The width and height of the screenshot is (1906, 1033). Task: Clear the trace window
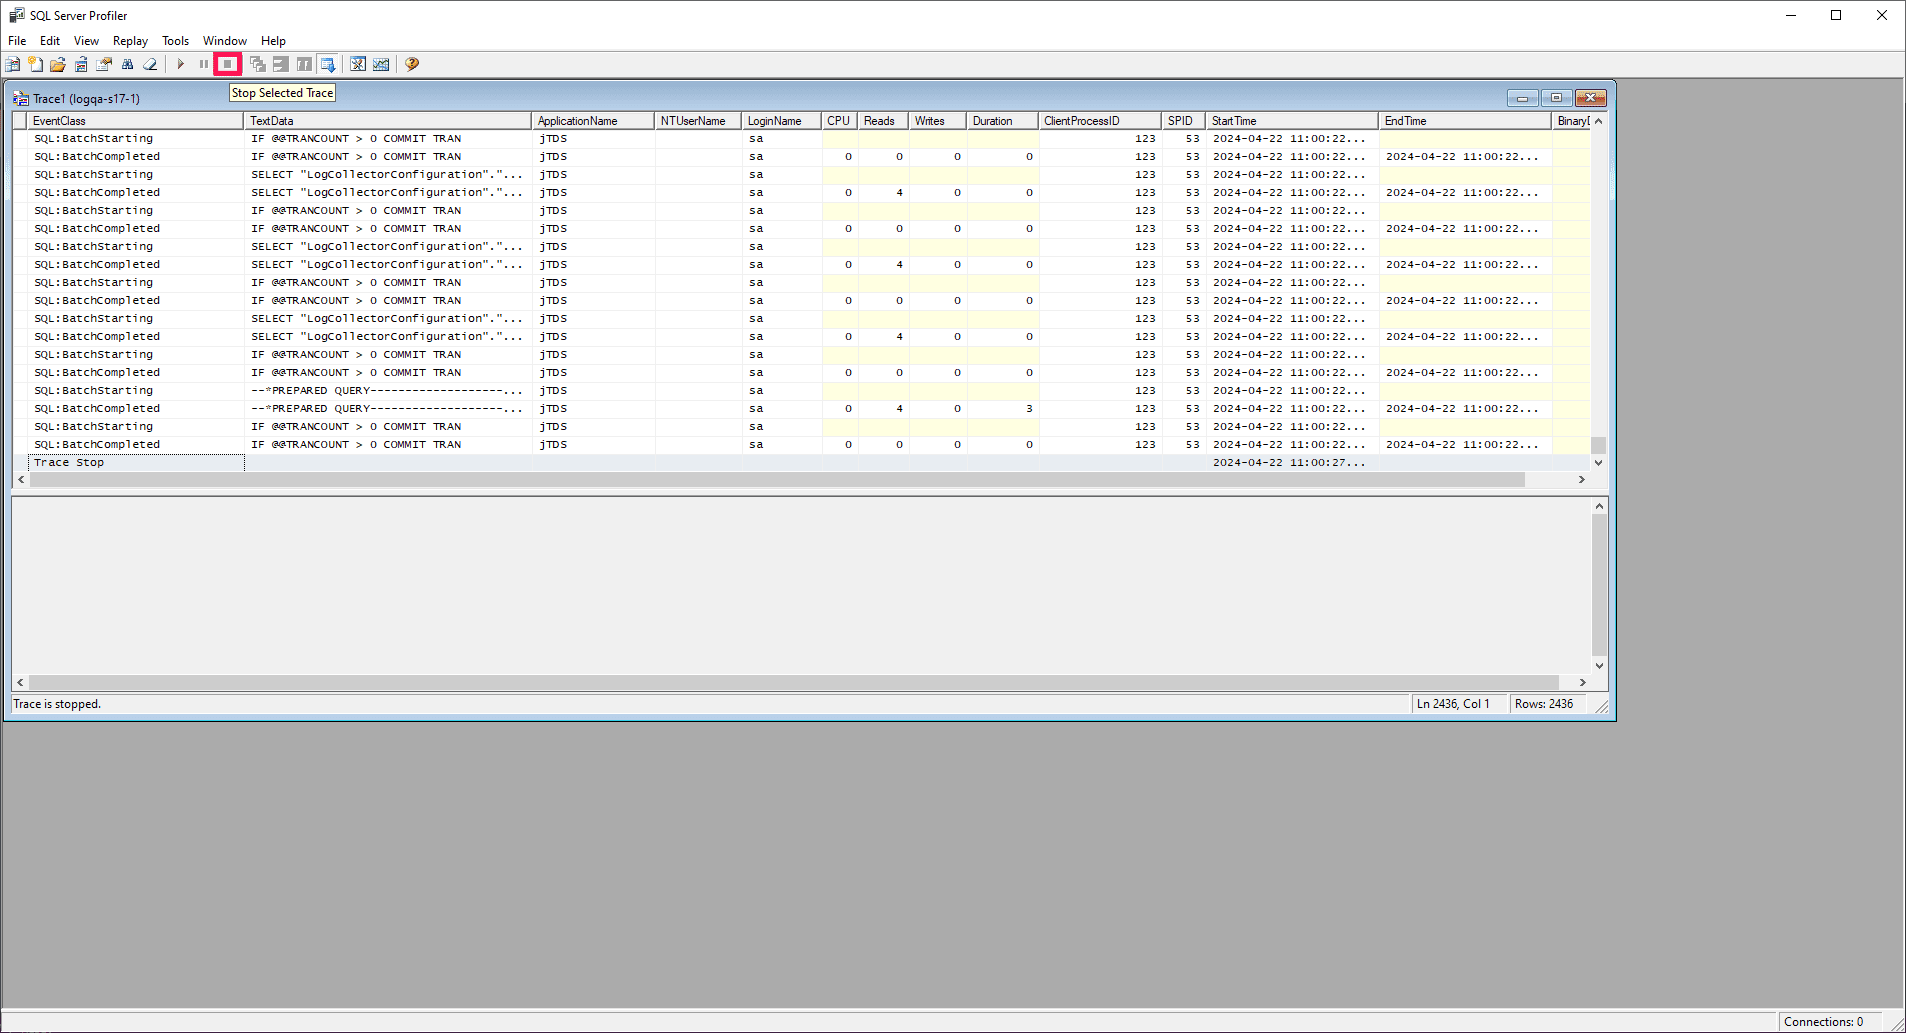click(x=150, y=64)
